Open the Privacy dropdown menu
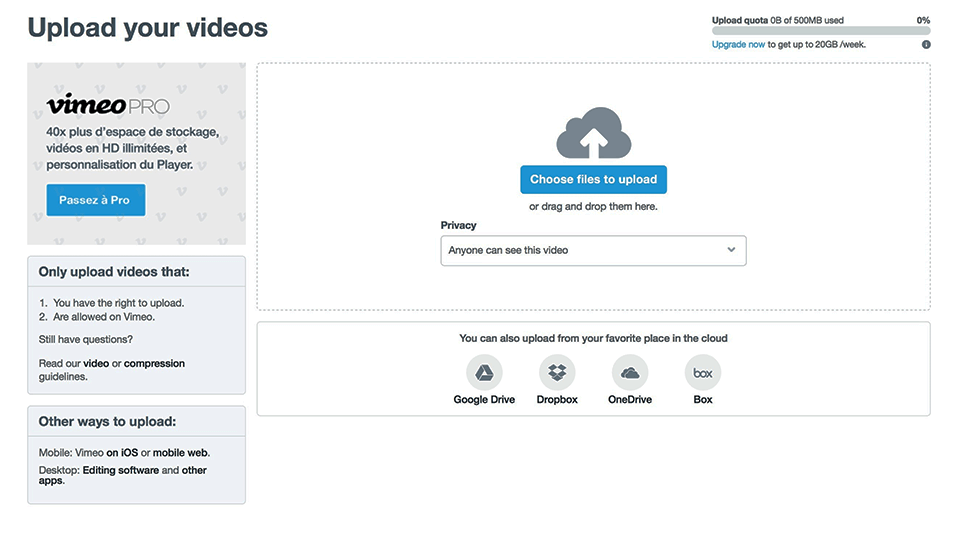This screenshot has height=534, width=960. pyautogui.click(x=593, y=250)
